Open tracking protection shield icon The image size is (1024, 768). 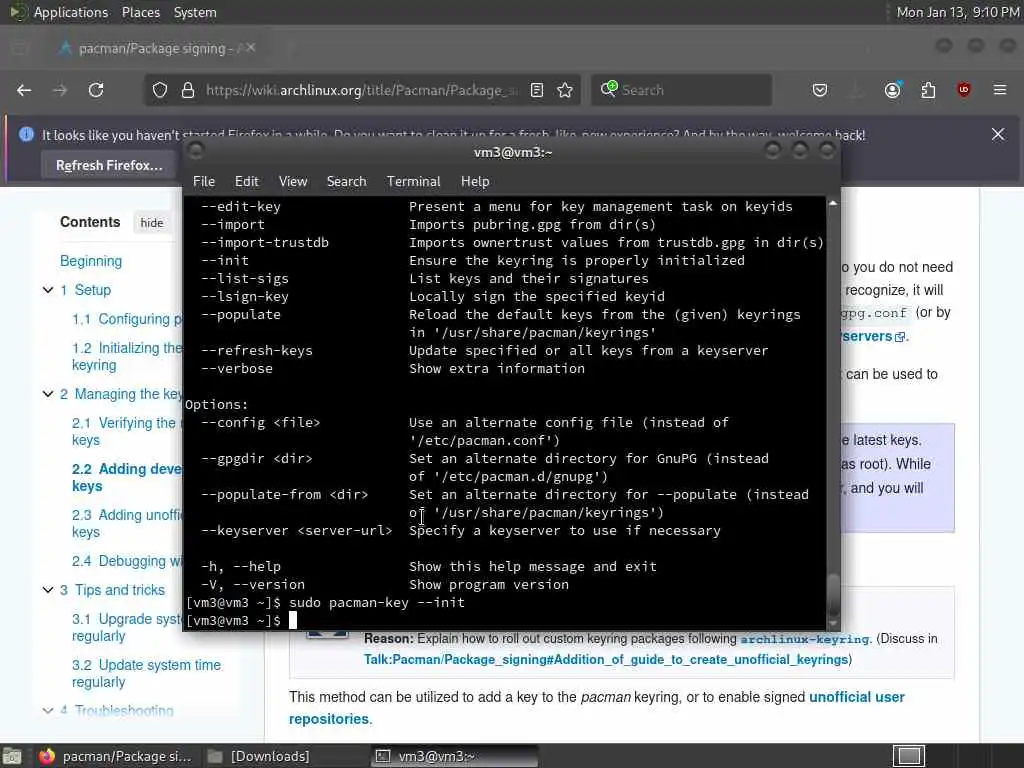(160, 90)
